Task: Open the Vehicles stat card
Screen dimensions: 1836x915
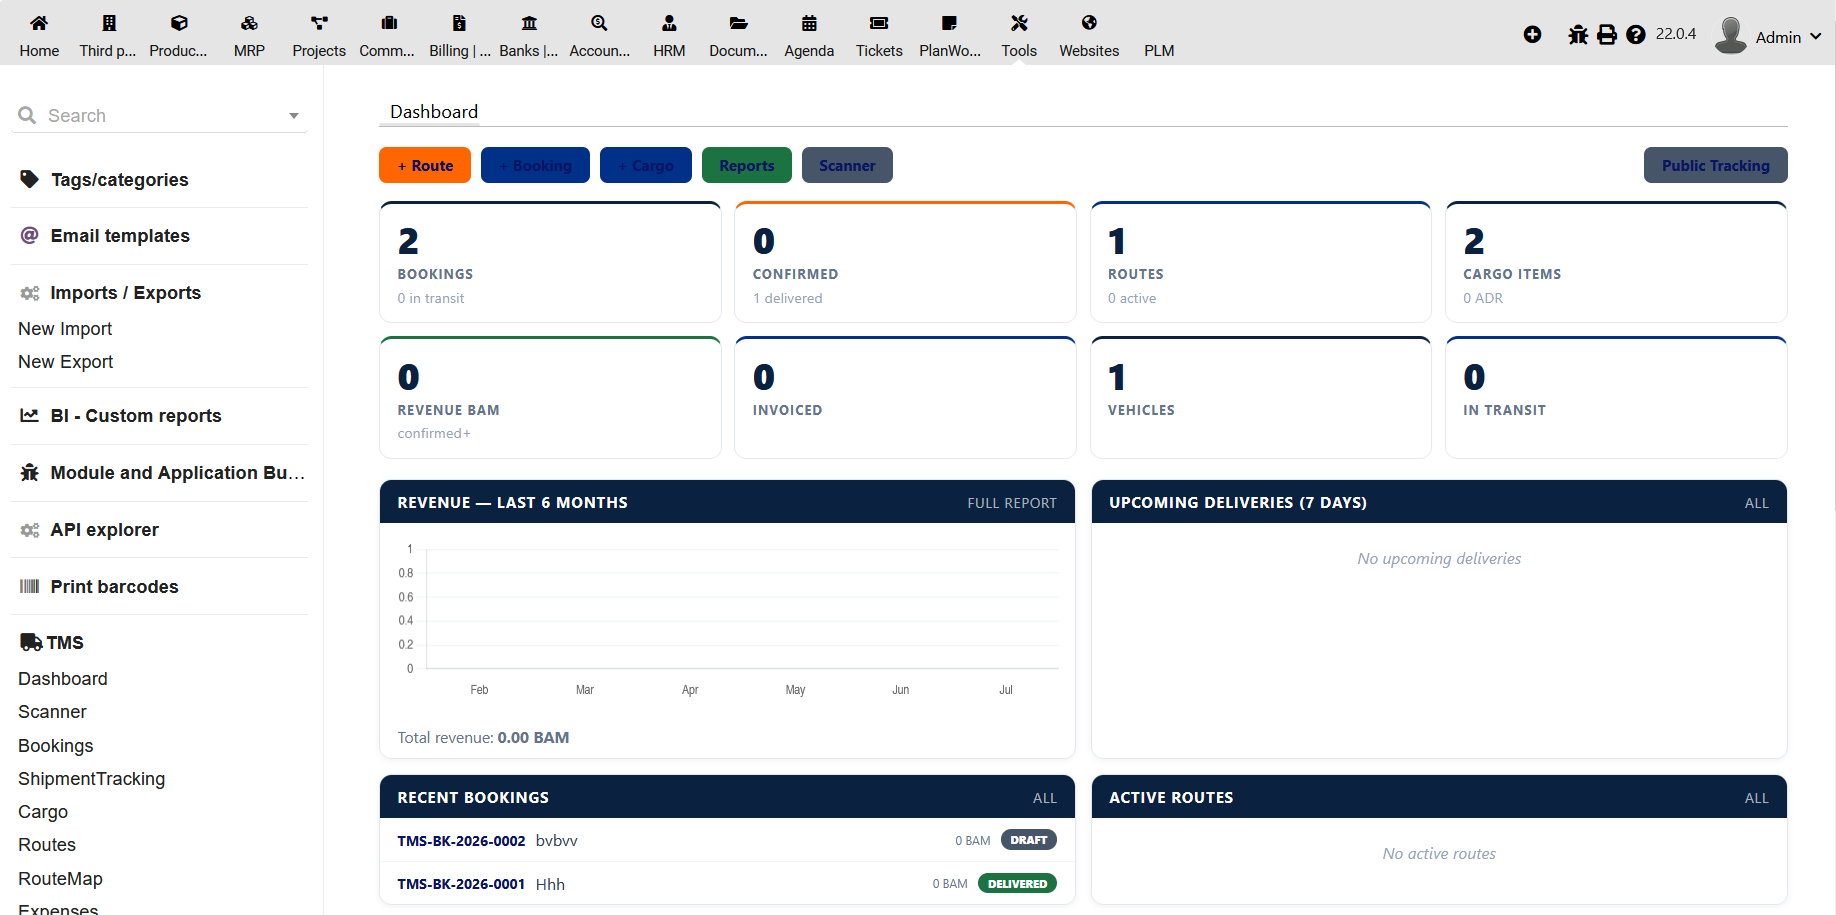Action: point(1260,398)
